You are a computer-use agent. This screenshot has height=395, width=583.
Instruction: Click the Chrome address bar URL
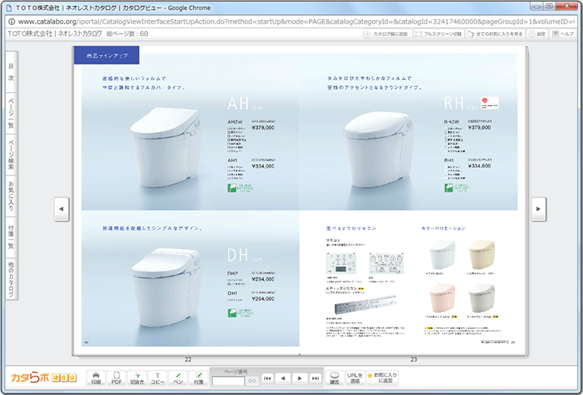coord(296,22)
